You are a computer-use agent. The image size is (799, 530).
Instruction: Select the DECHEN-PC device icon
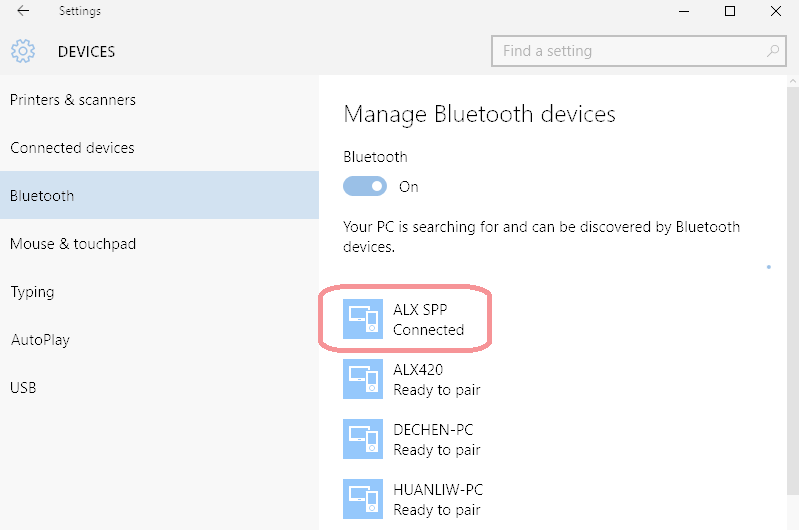tap(363, 439)
